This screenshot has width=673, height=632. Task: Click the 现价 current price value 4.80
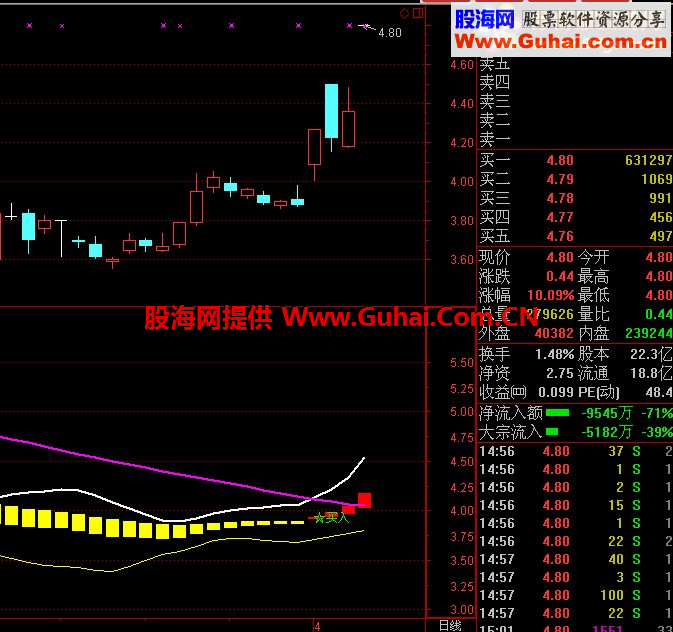(x=560, y=257)
